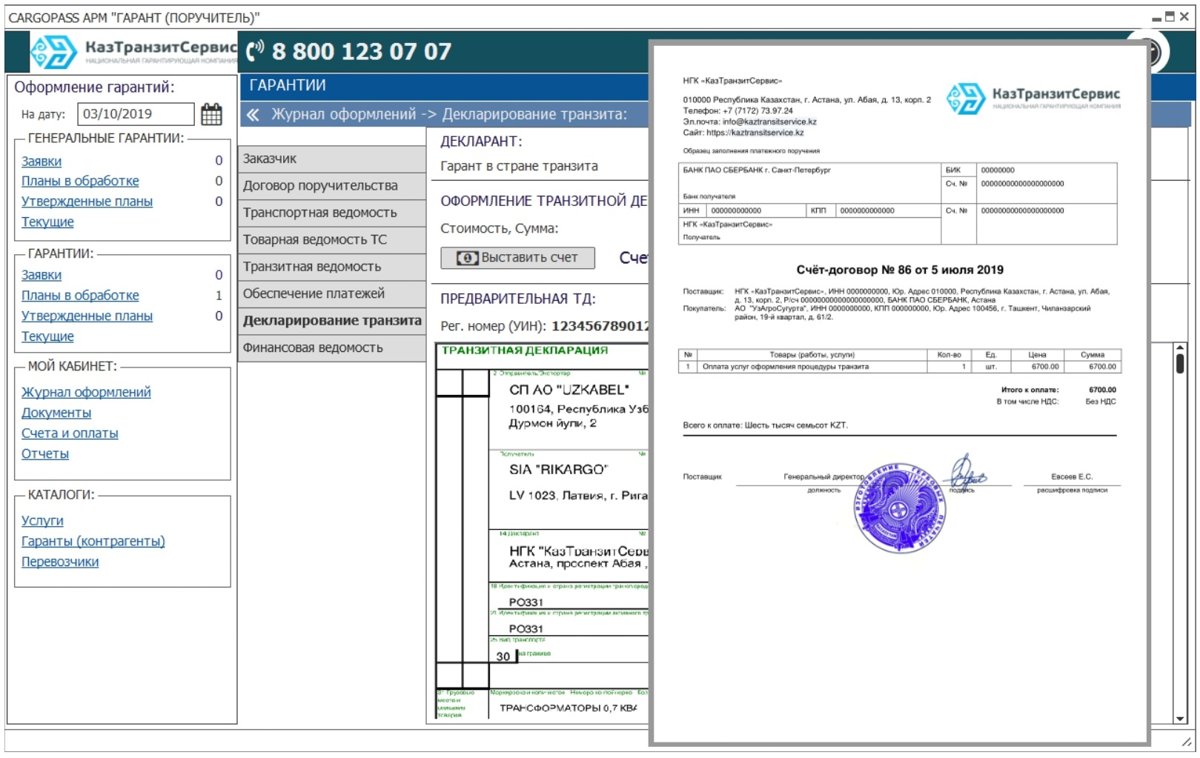Switch to Товарная ведомость ТС tab
Image resolution: width=1200 pixels, height=758 pixels.
332,239
